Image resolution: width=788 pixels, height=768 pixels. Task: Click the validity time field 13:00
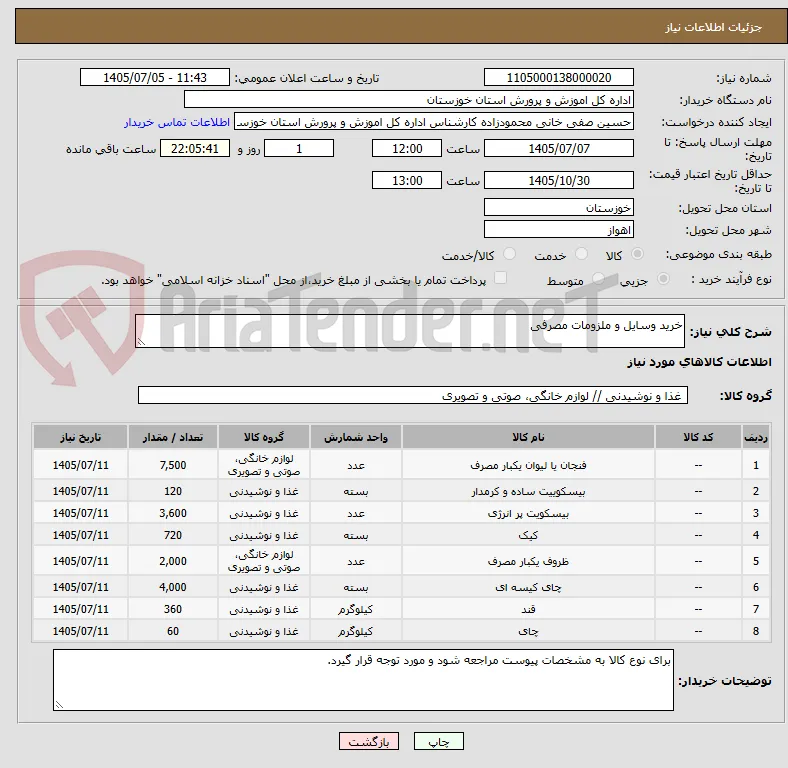pos(407,180)
